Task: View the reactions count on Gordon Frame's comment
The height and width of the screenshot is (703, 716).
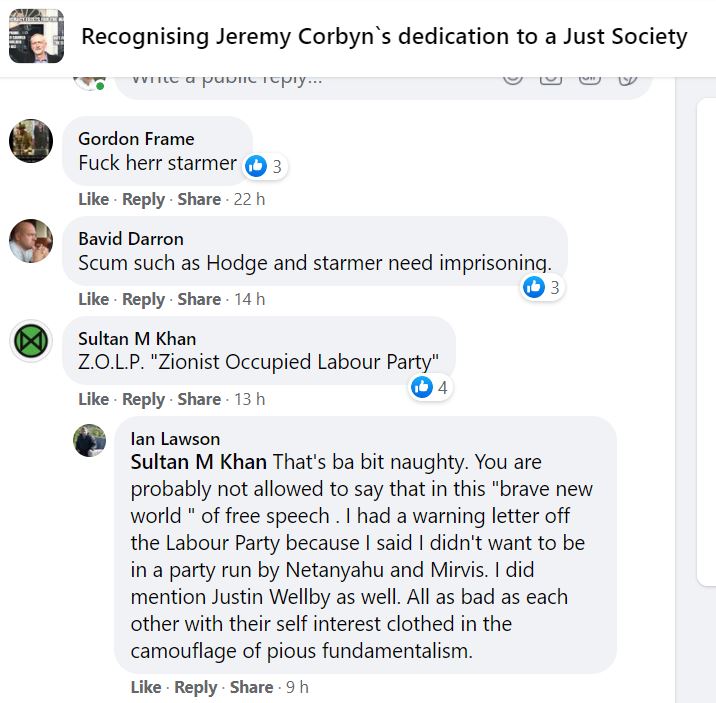Action: point(265,167)
